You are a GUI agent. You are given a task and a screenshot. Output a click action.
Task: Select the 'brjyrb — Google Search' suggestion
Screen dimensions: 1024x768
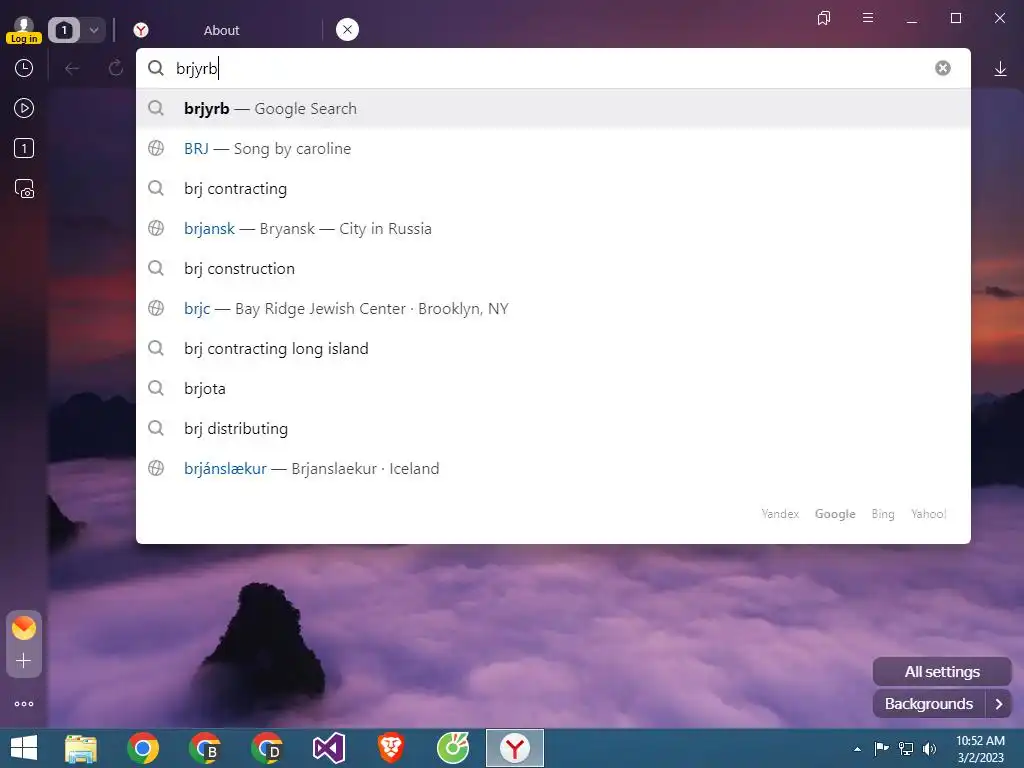point(553,108)
